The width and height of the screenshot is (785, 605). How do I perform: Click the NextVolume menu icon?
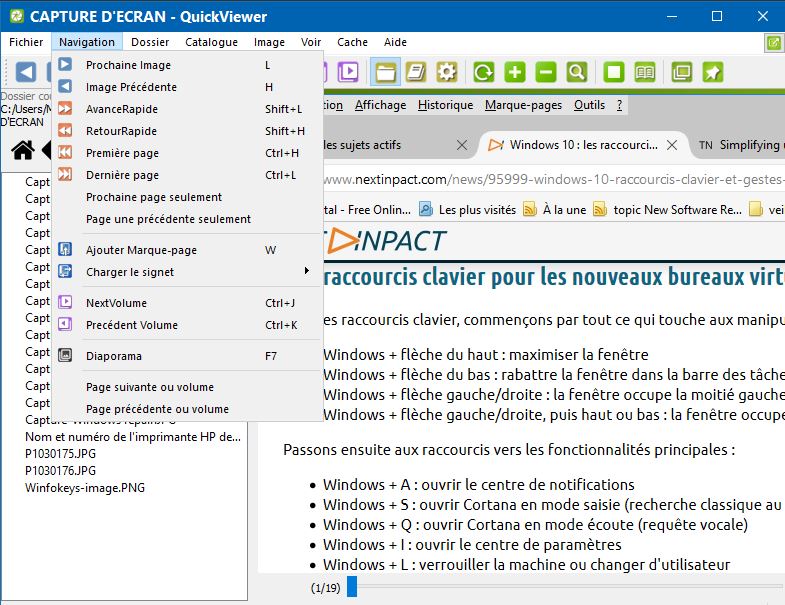coord(65,302)
